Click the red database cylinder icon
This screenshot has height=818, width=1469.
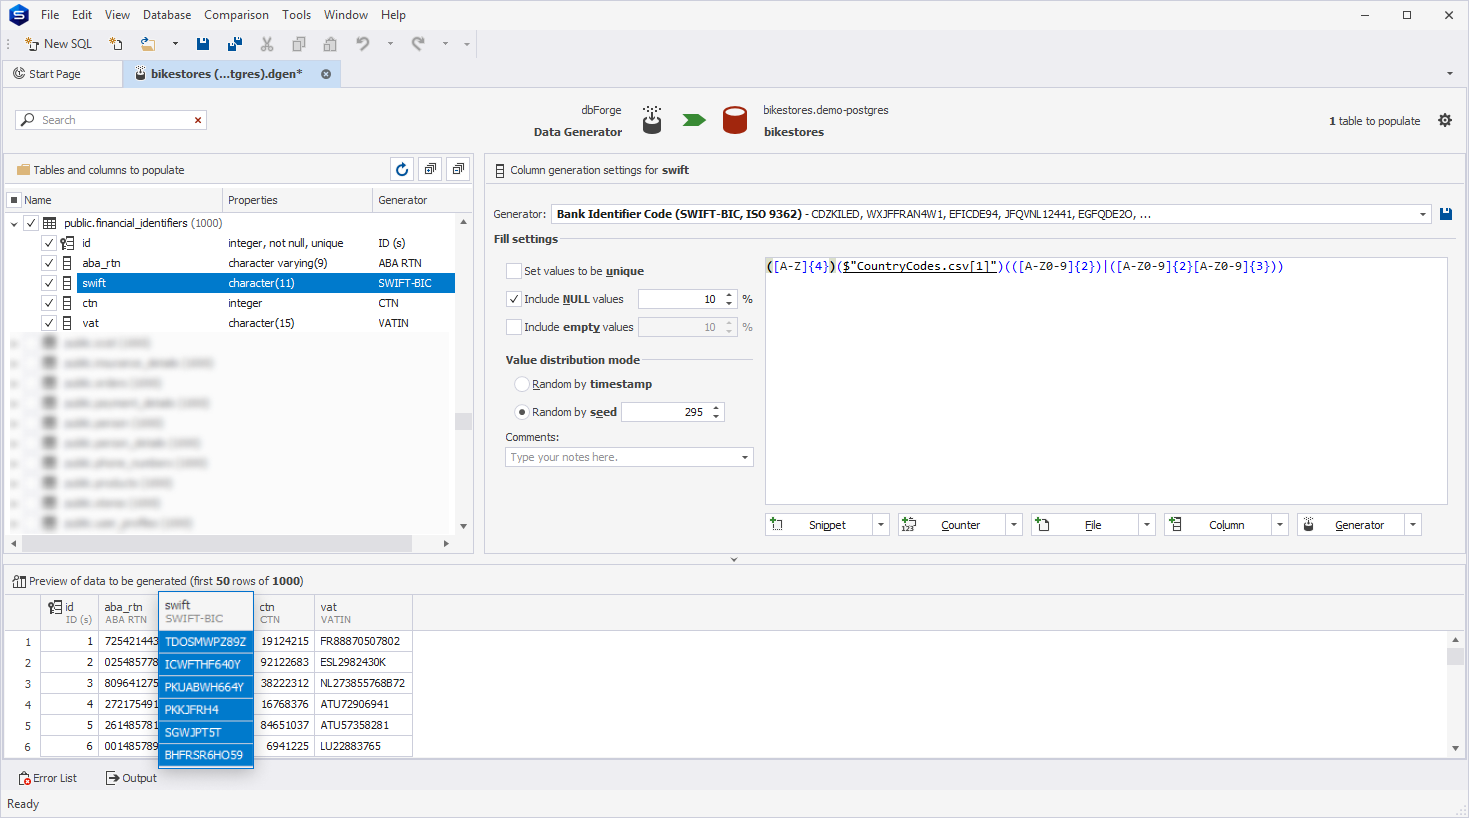click(x=735, y=120)
